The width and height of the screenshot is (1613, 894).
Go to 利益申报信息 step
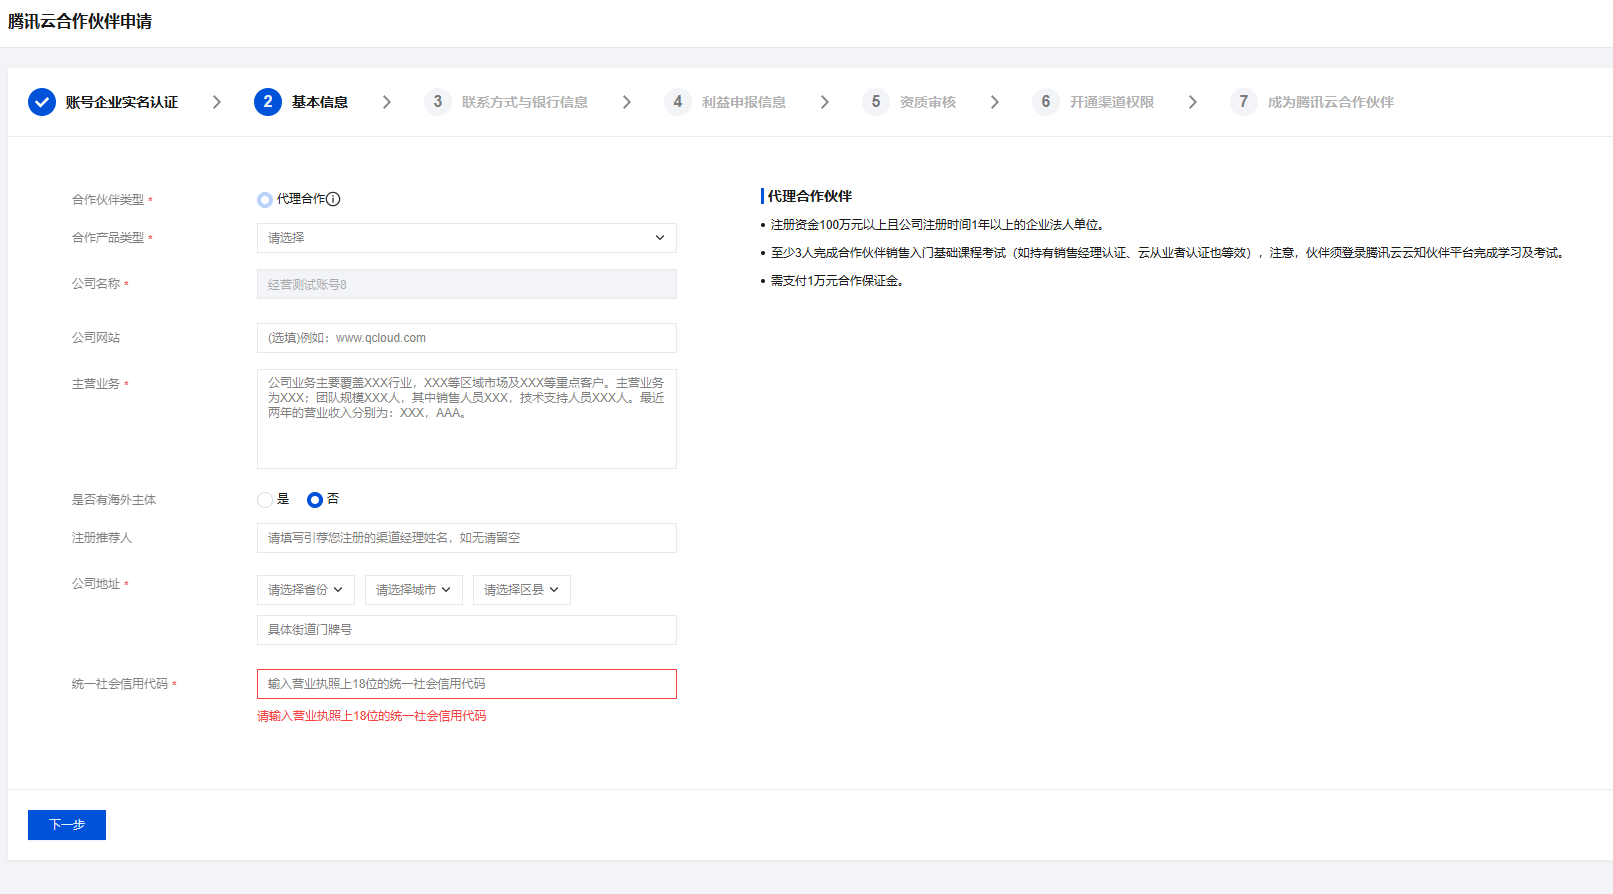(x=744, y=102)
